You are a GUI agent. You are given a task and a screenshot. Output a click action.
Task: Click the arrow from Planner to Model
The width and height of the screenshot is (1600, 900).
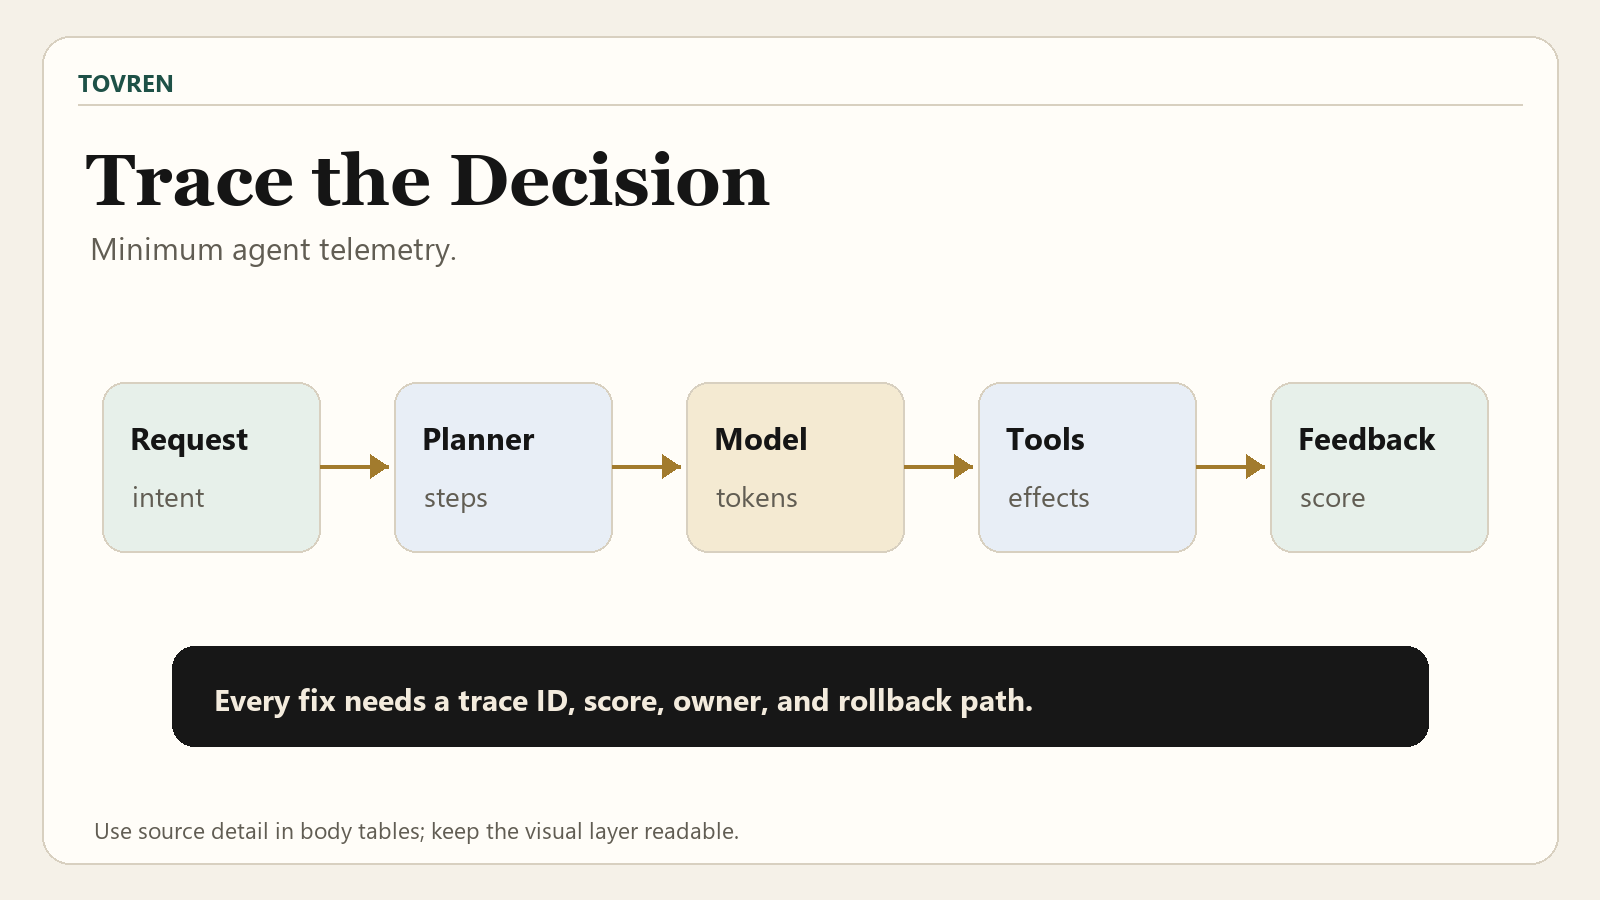(x=647, y=466)
